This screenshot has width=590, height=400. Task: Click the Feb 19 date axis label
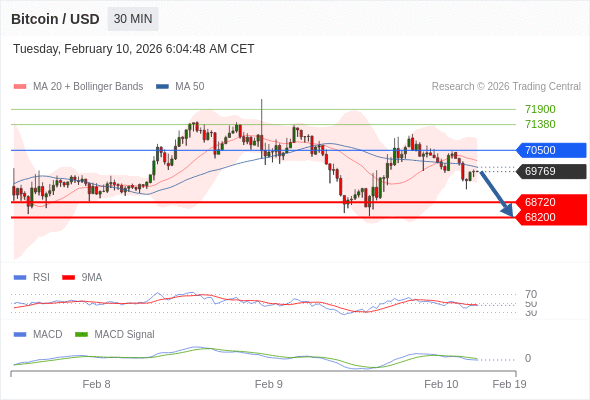point(509,384)
